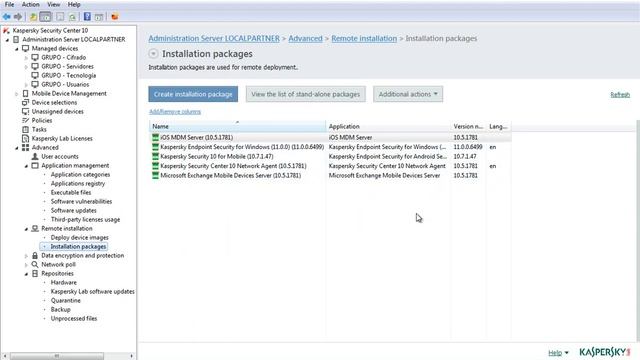Click the Repositories cabinet icon

[x=35, y=273]
